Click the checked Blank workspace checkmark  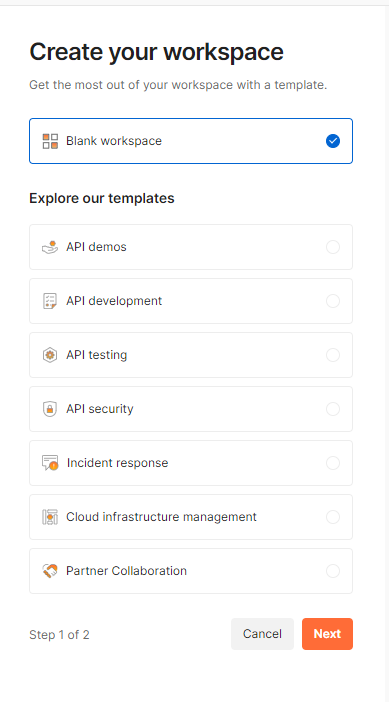(x=333, y=141)
